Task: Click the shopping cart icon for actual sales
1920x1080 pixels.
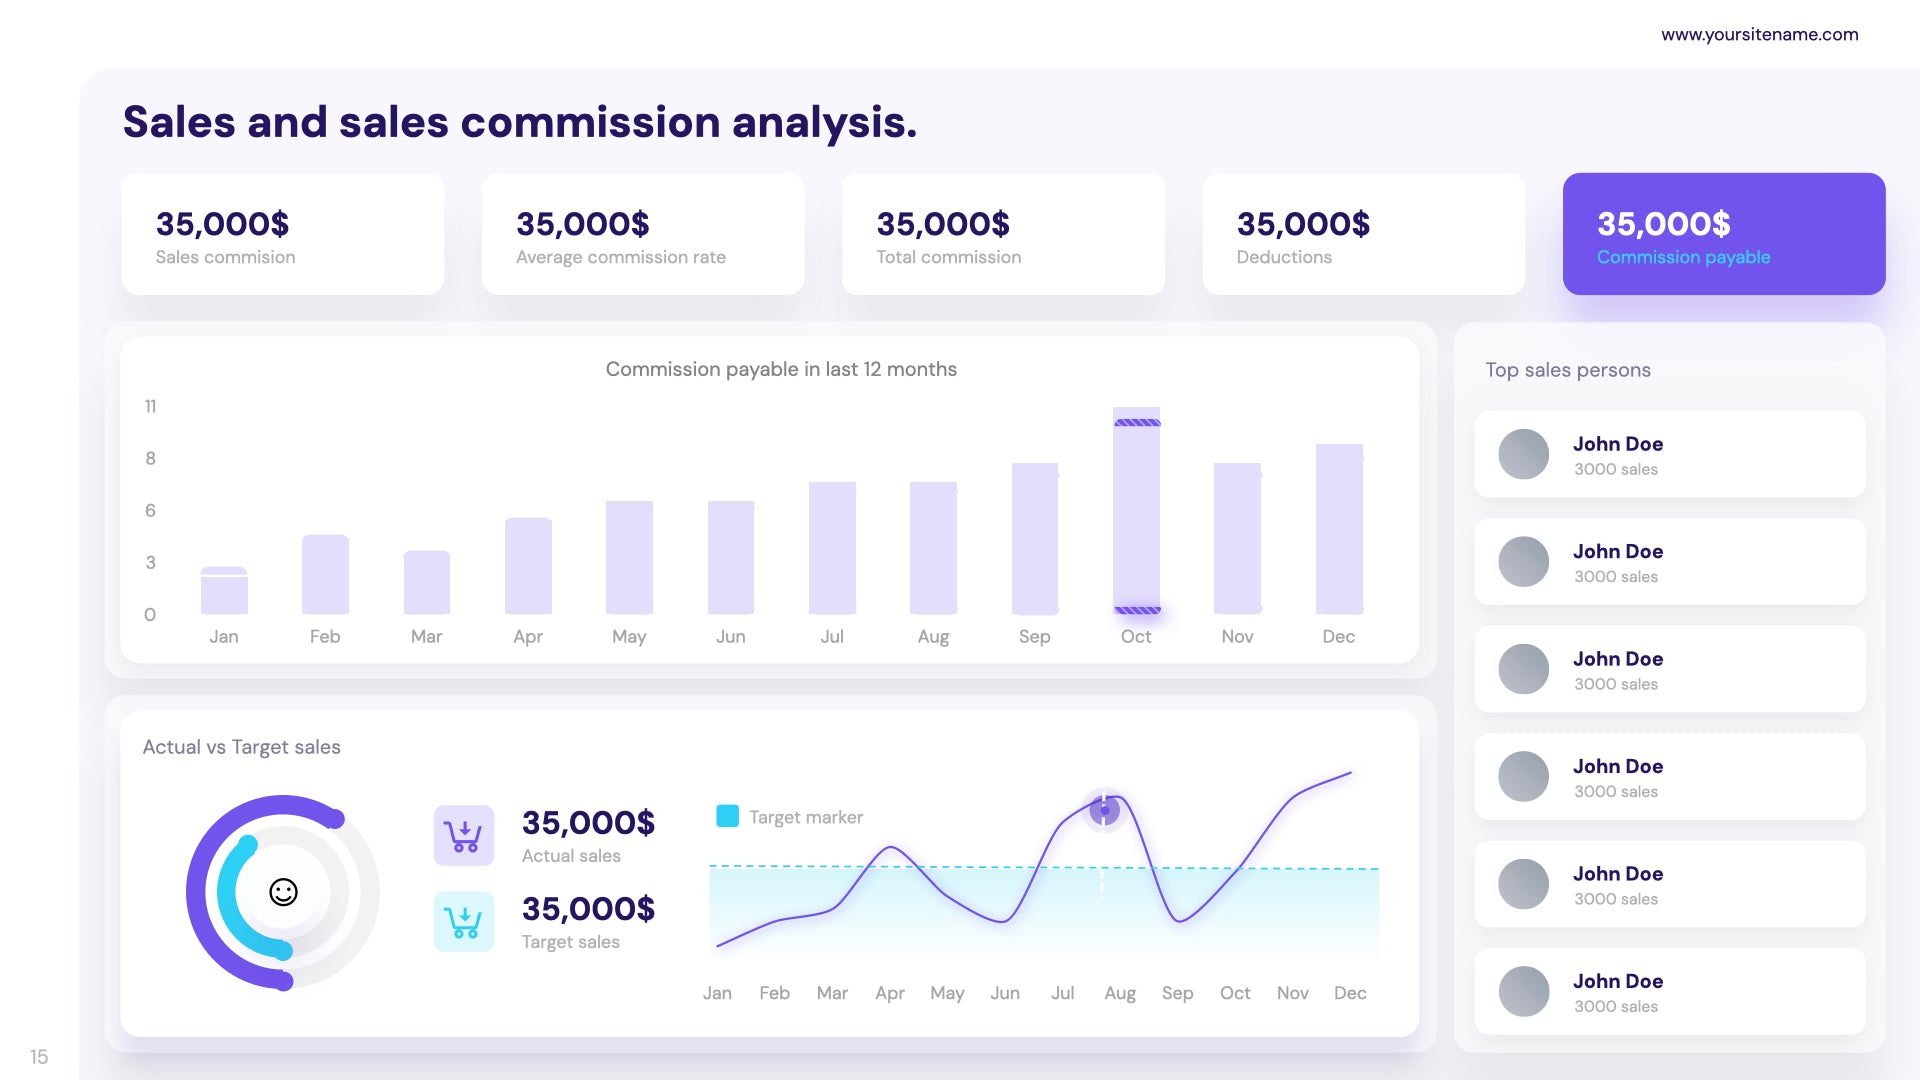Action: tap(464, 833)
